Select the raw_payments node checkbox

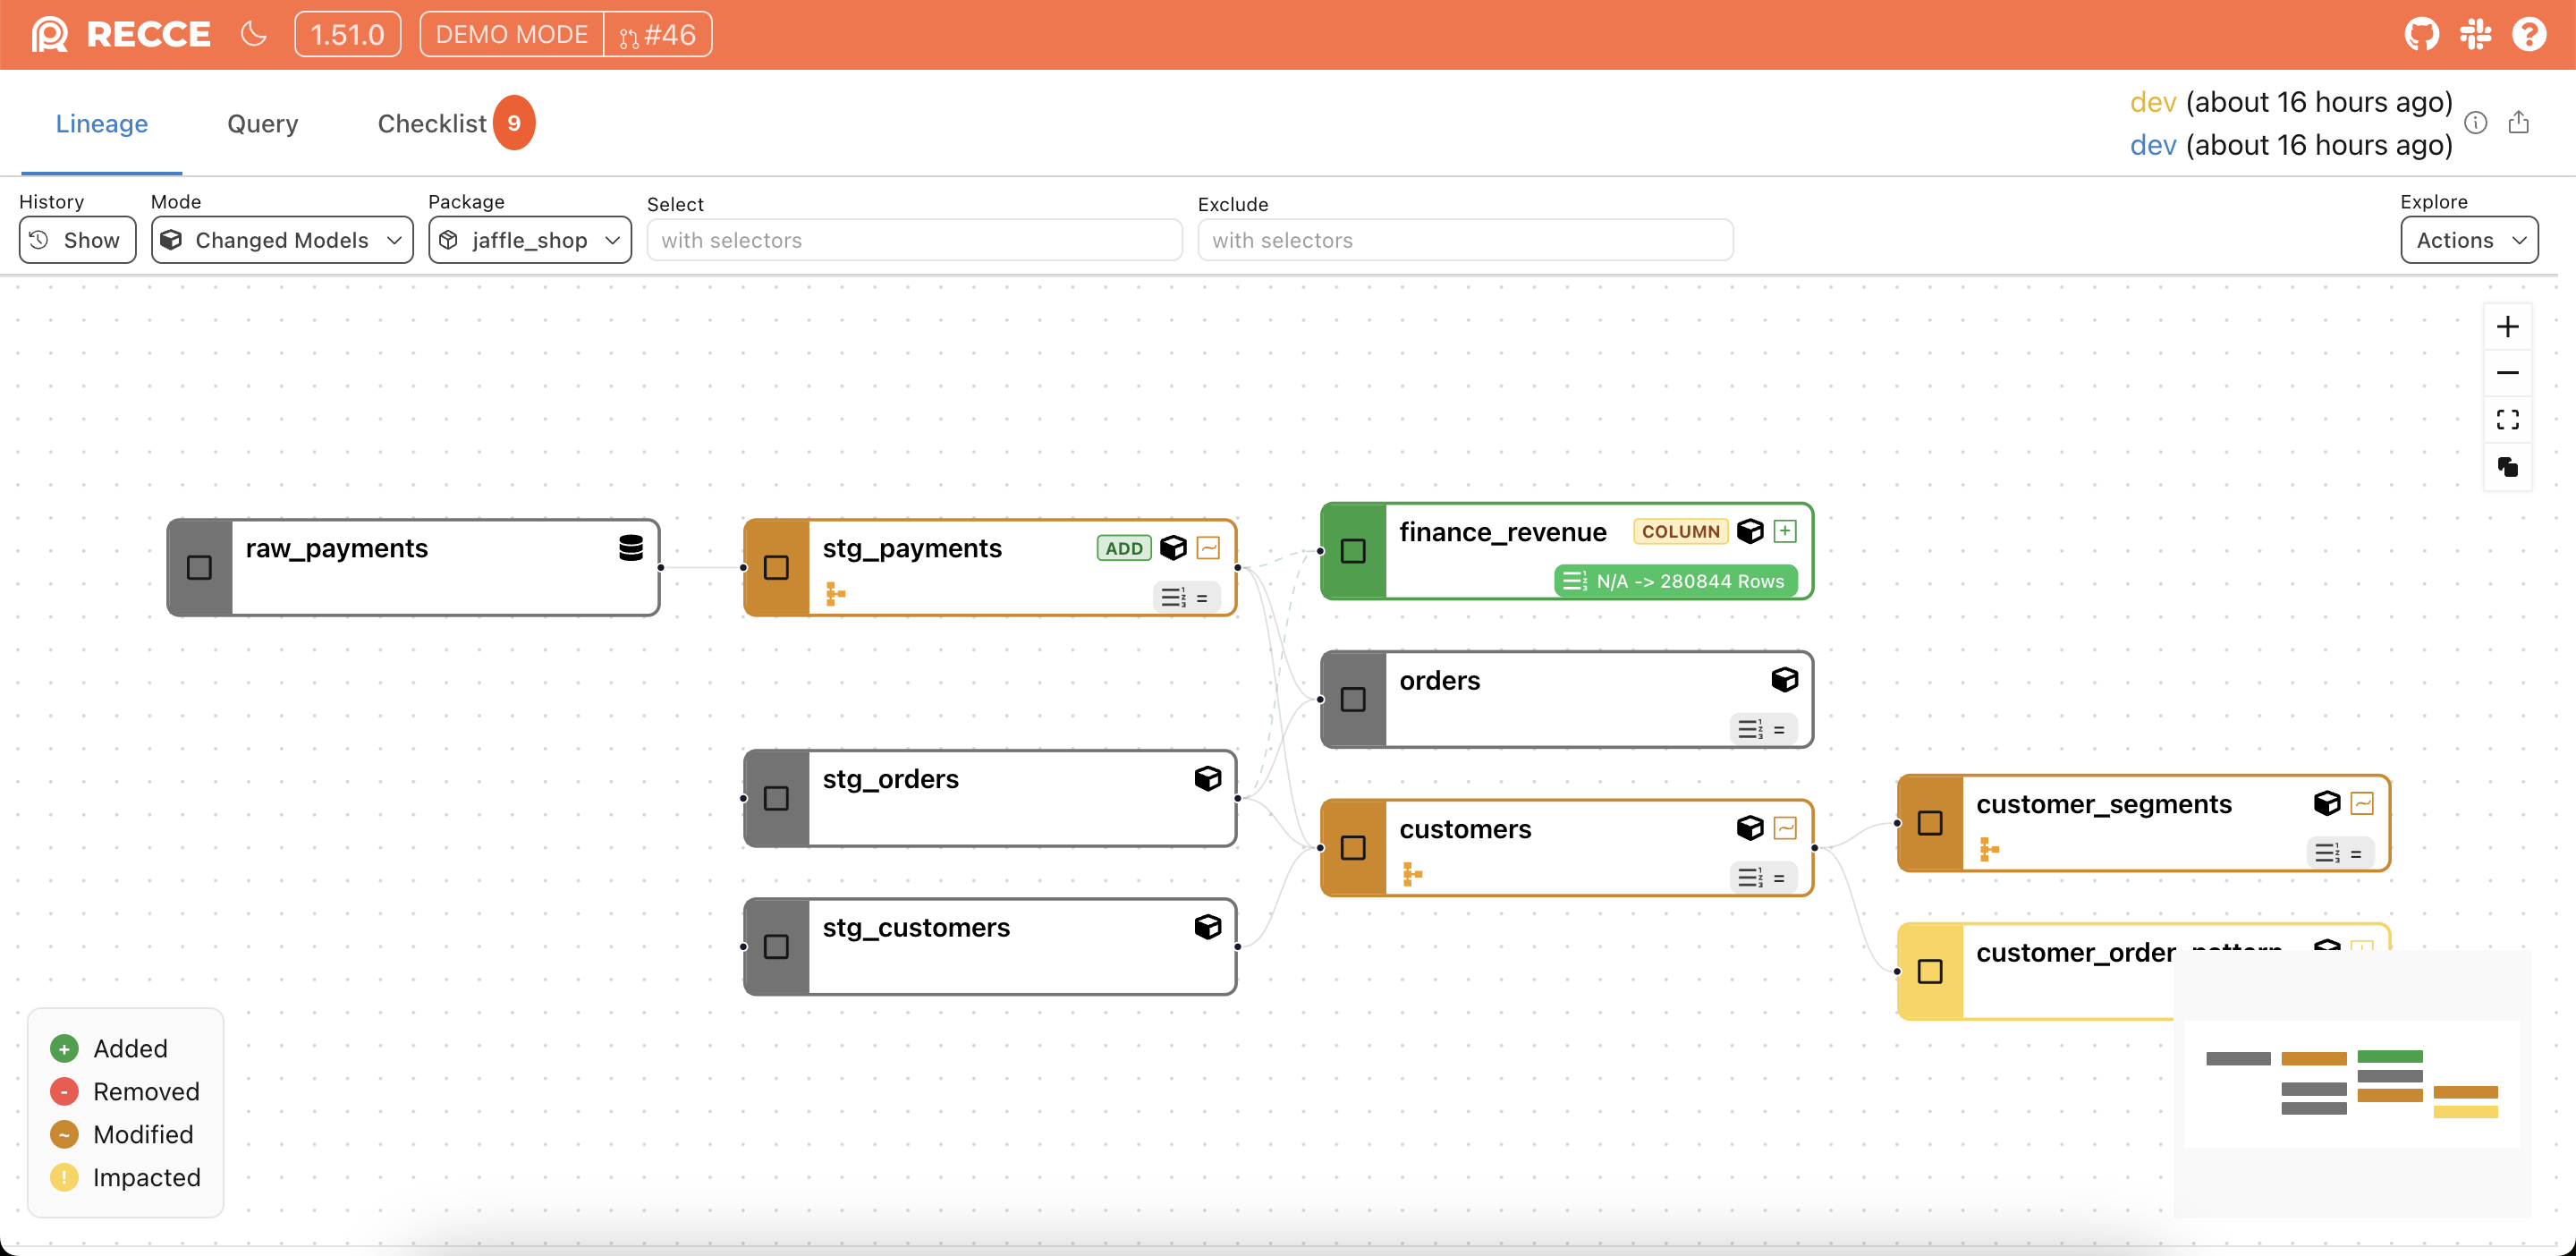click(199, 567)
